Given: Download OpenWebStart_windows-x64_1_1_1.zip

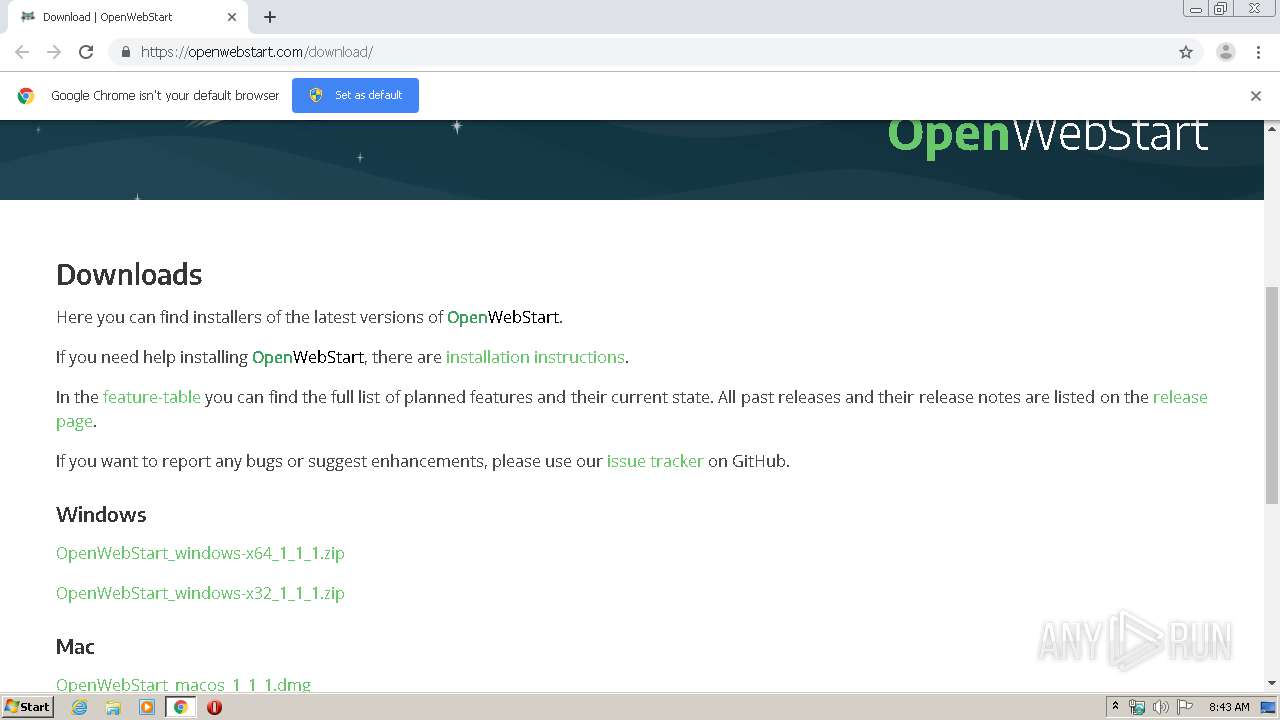Looking at the screenshot, I should point(200,553).
